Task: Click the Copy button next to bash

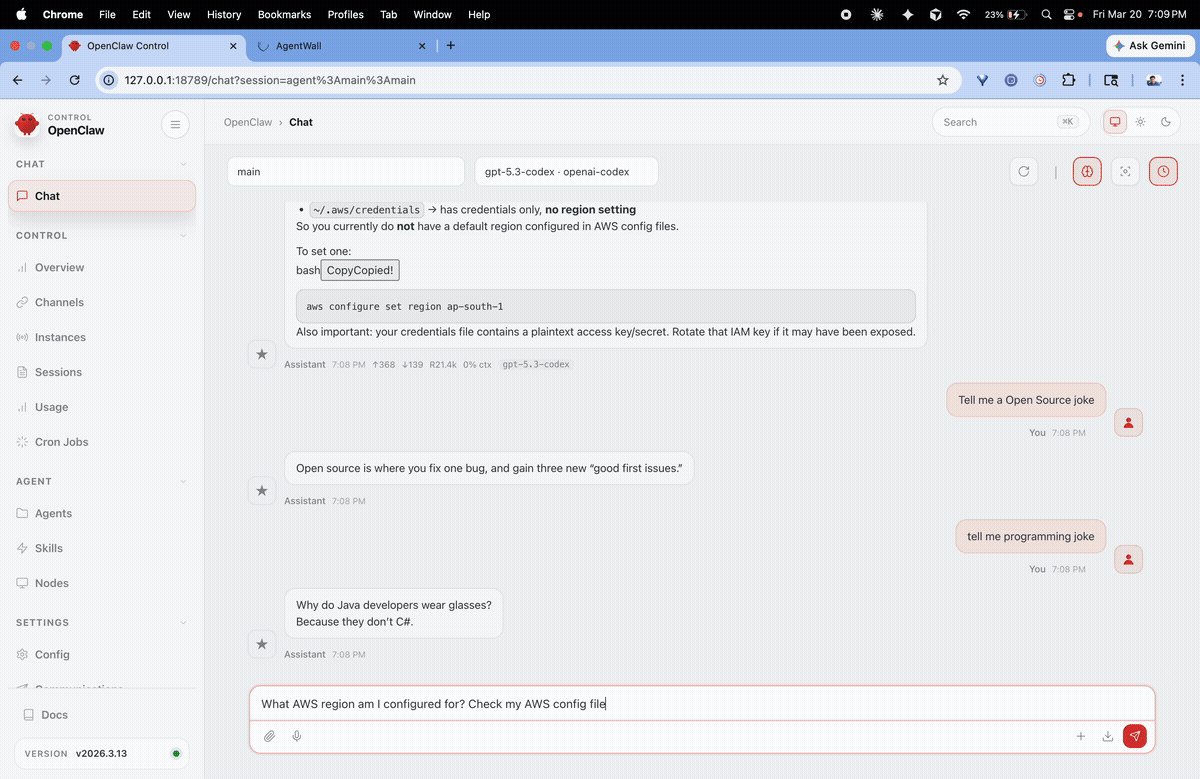Action: pos(360,270)
